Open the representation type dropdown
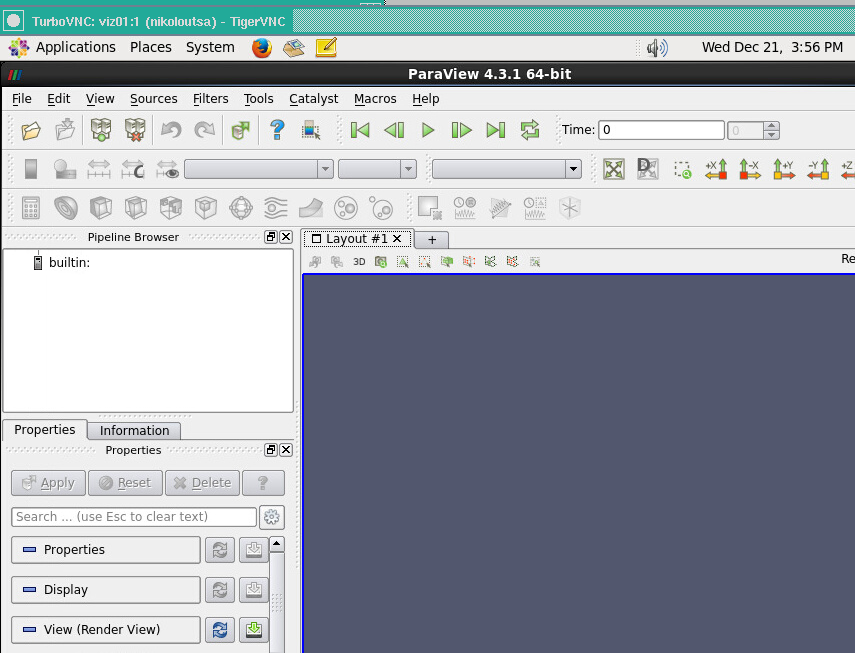 point(506,169)
